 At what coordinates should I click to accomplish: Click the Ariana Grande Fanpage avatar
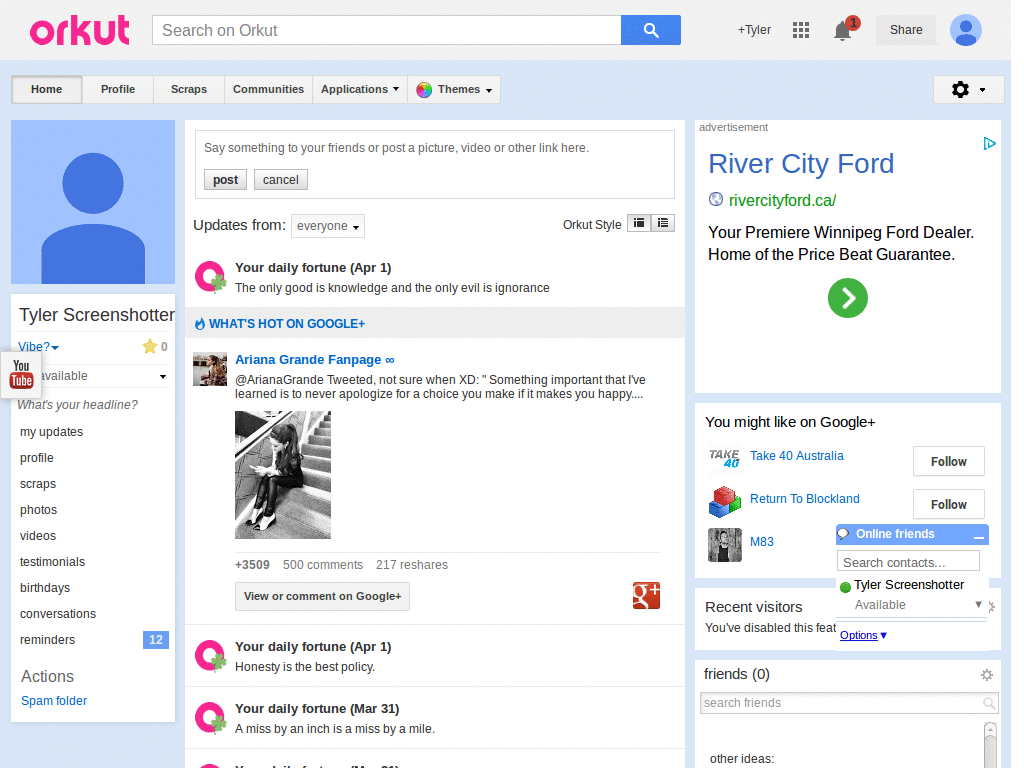210,369
